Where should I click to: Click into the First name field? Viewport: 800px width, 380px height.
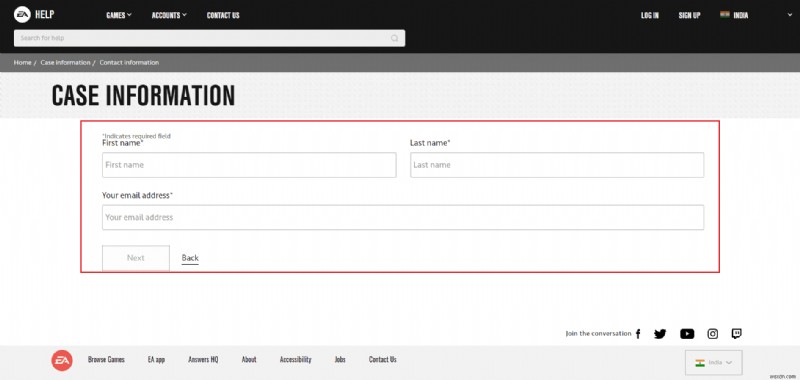point(249,165)
